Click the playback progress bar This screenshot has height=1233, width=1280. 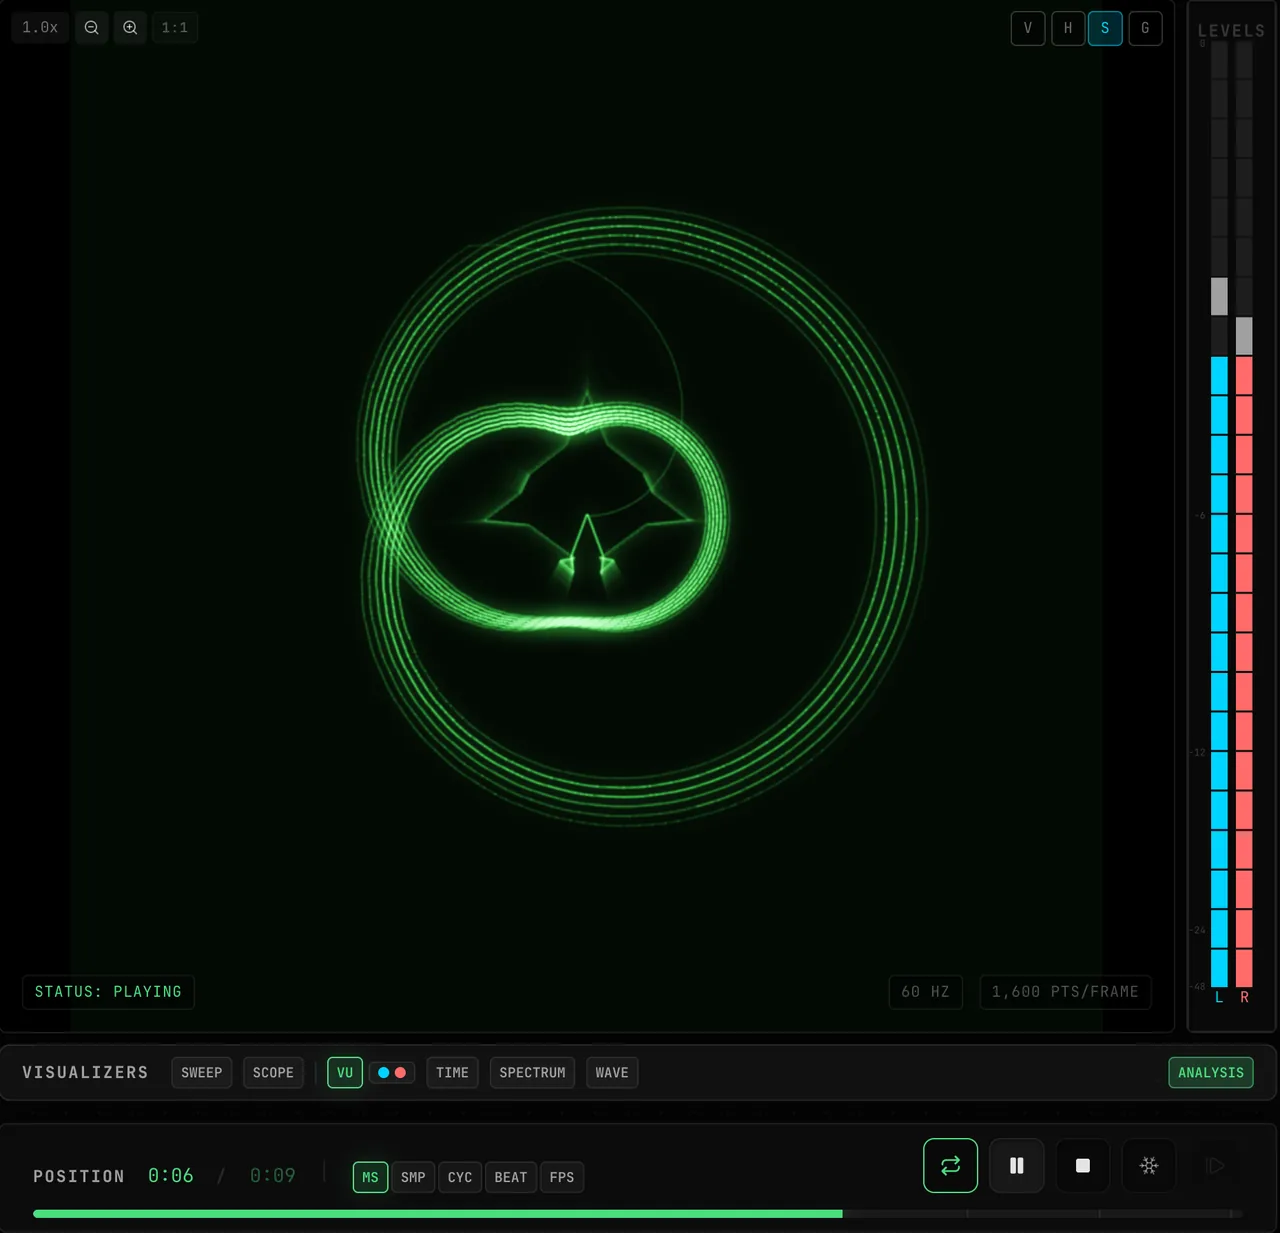[638, 1214]
